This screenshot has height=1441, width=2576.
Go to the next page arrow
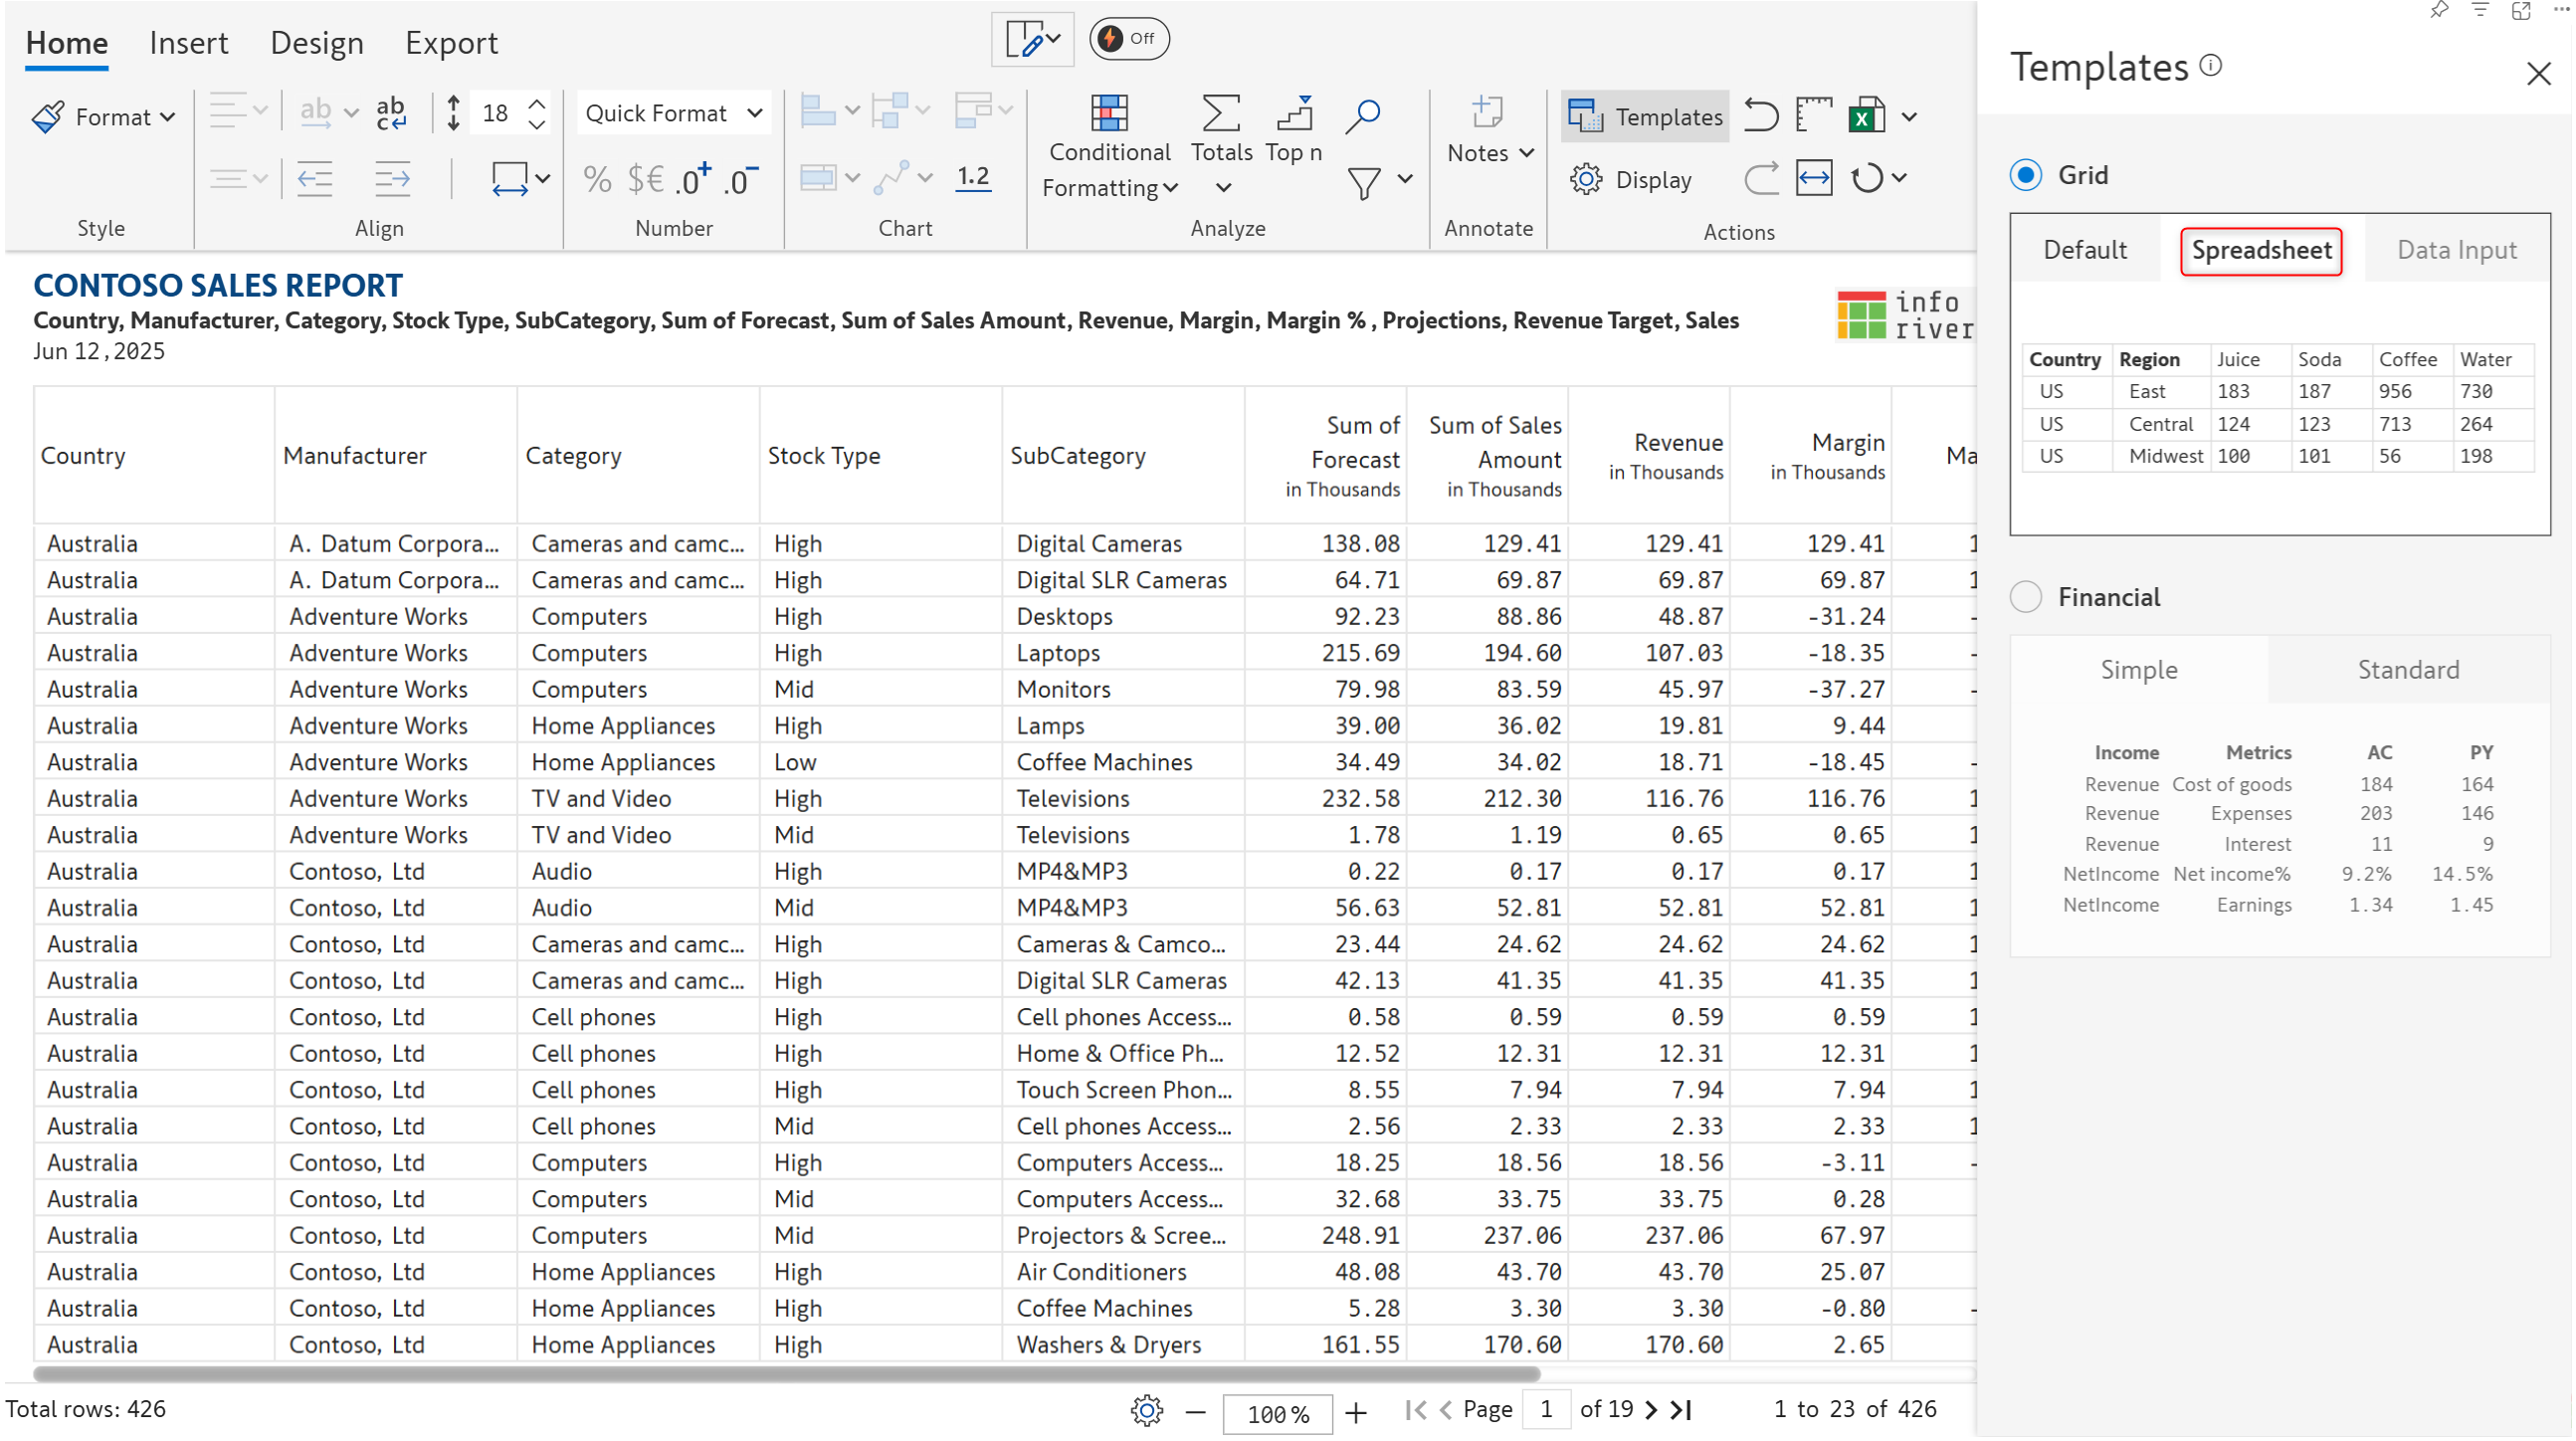click(x=1651, y=1410)
